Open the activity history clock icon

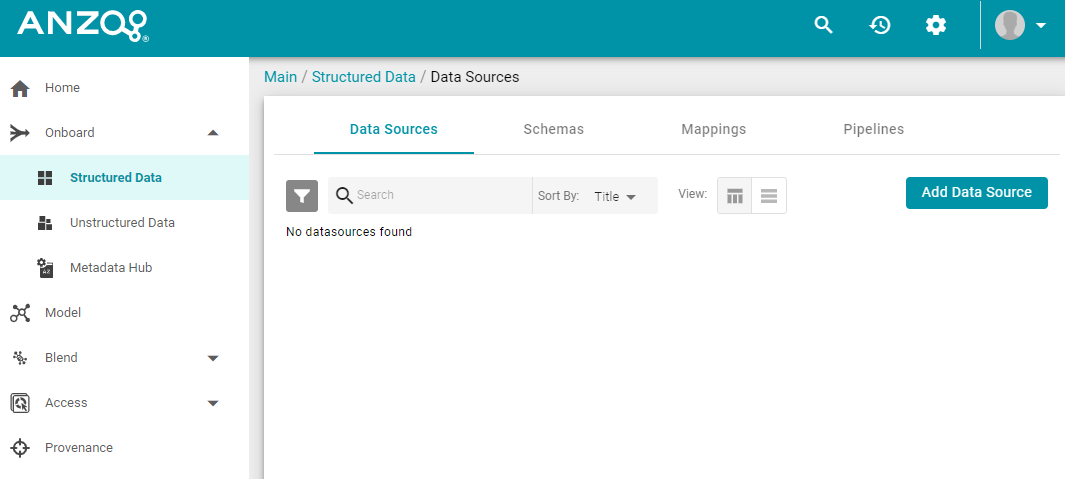880,25
